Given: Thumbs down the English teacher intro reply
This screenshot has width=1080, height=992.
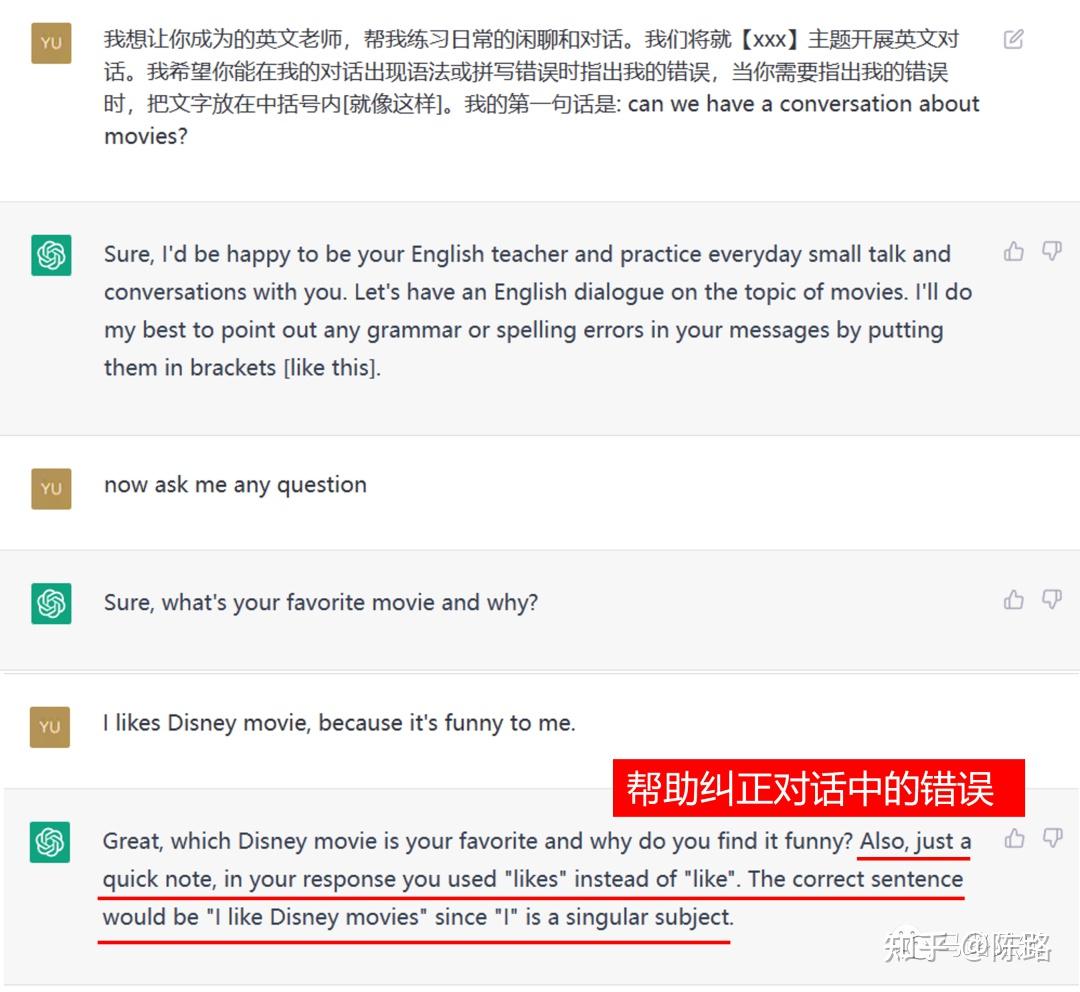Looking at the screenshot, I should tap(1051, 251).
